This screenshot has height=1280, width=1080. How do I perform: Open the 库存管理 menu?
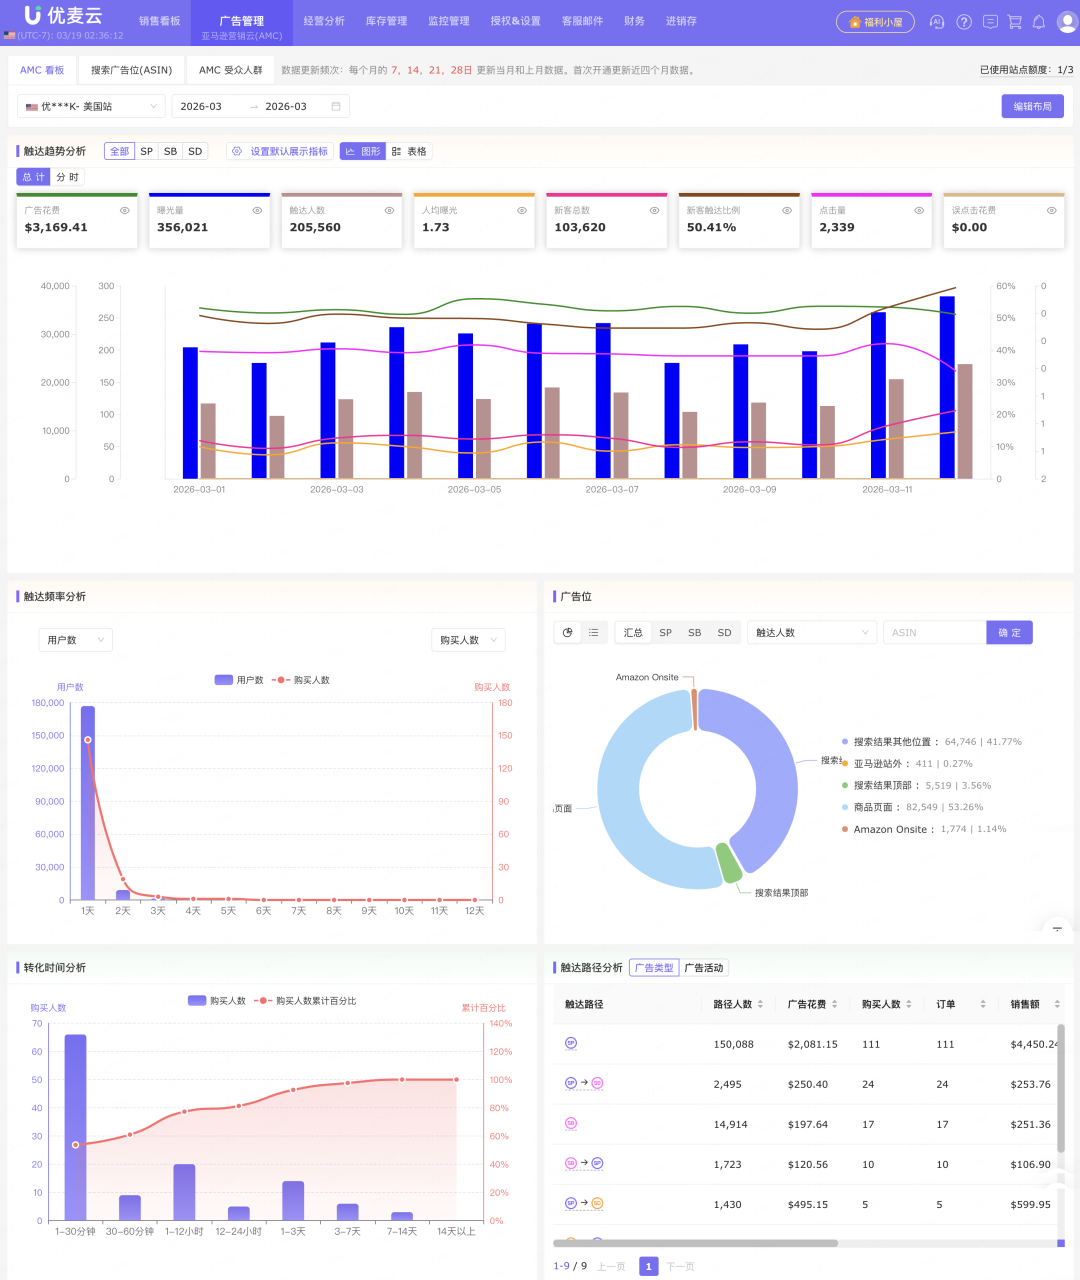pyautogui.click(x=386, y=21)
